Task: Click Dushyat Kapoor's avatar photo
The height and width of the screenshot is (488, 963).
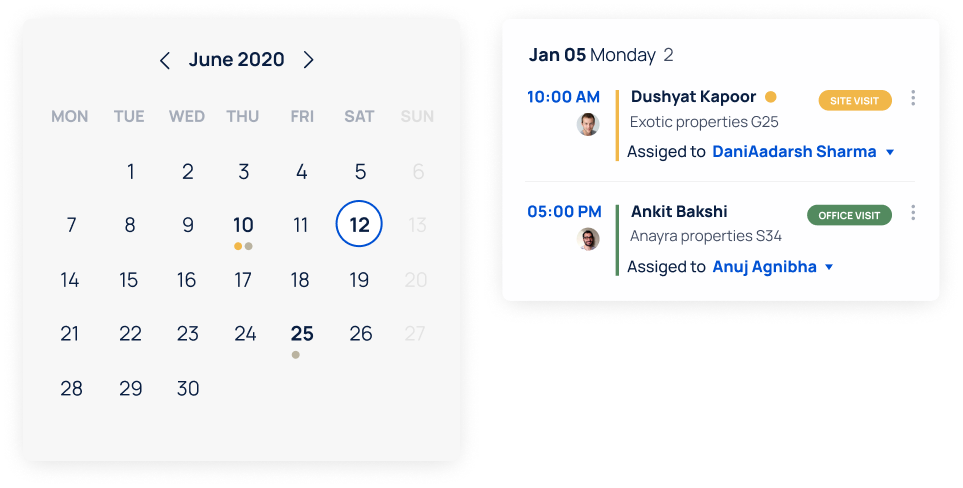Action: tap(588, 124)
